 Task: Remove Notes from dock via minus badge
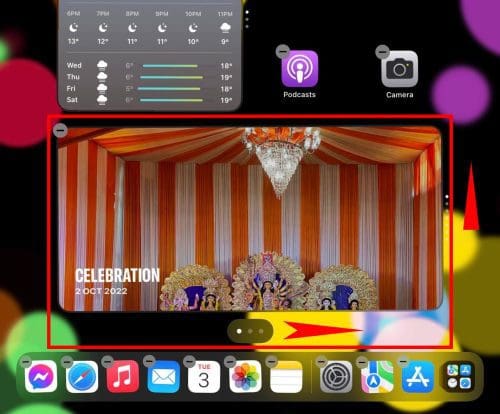(x=271, y=361)
